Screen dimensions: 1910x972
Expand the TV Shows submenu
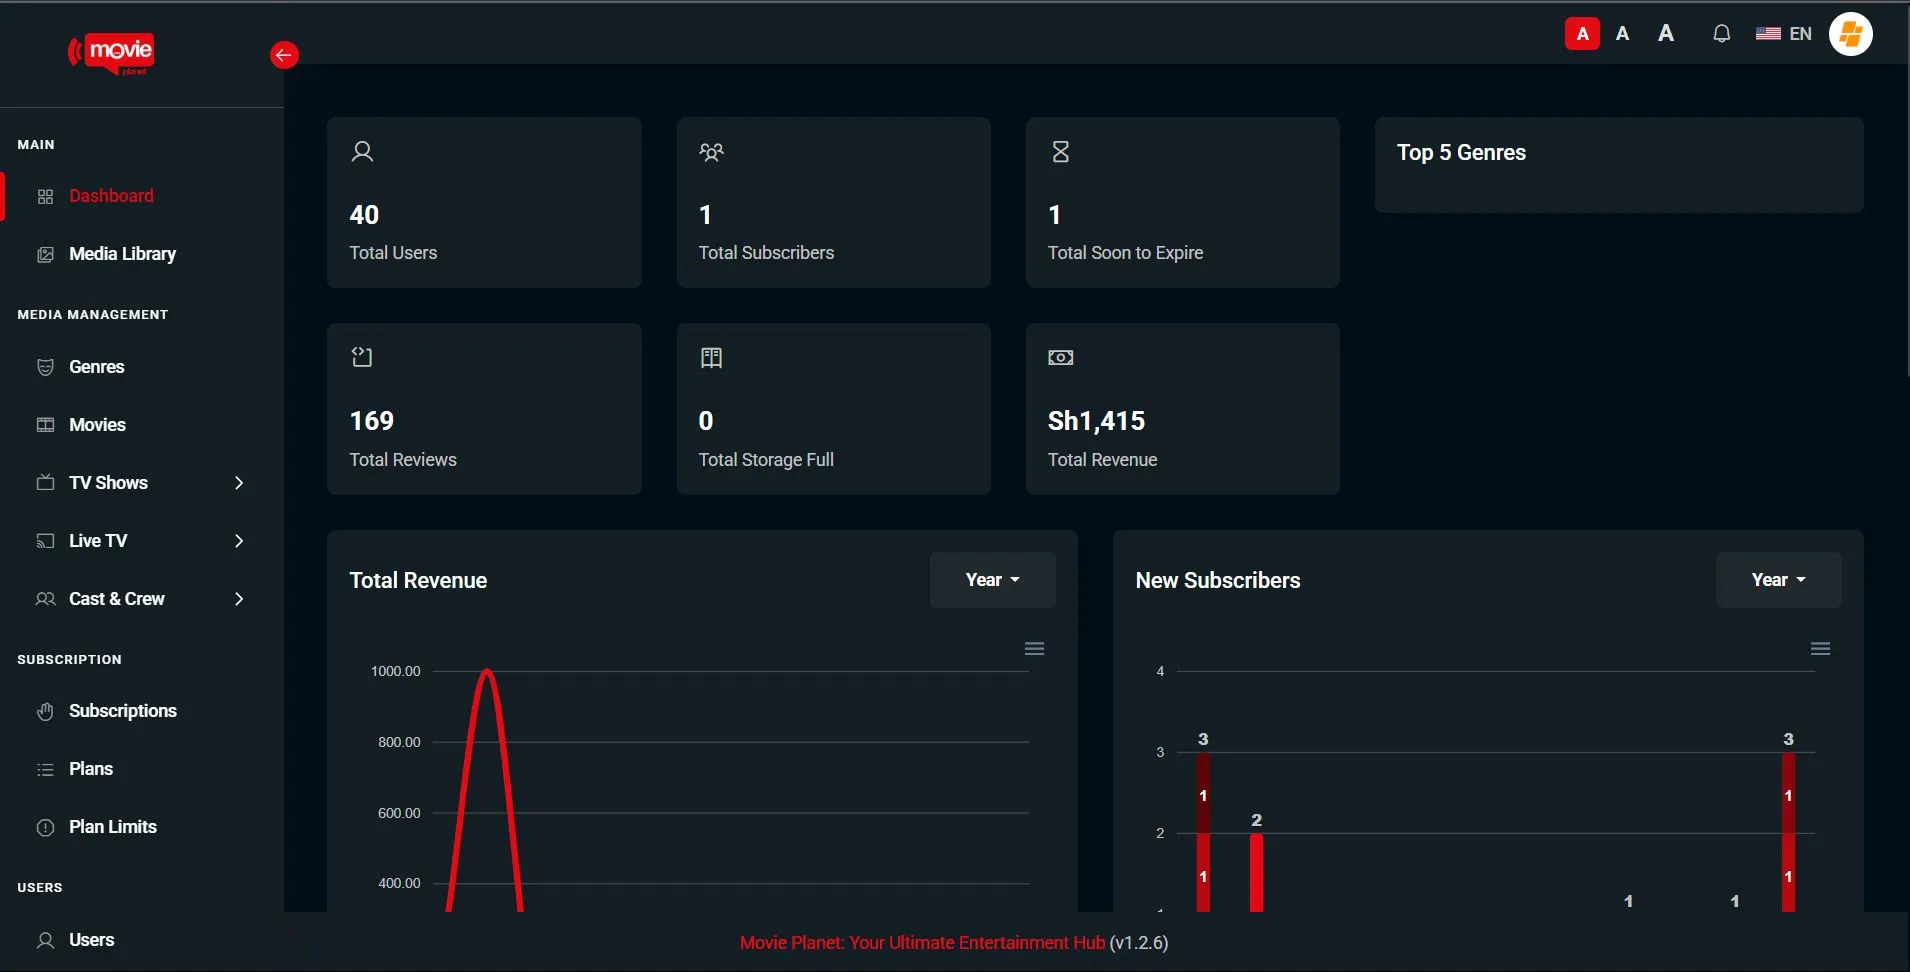[238, 483]
